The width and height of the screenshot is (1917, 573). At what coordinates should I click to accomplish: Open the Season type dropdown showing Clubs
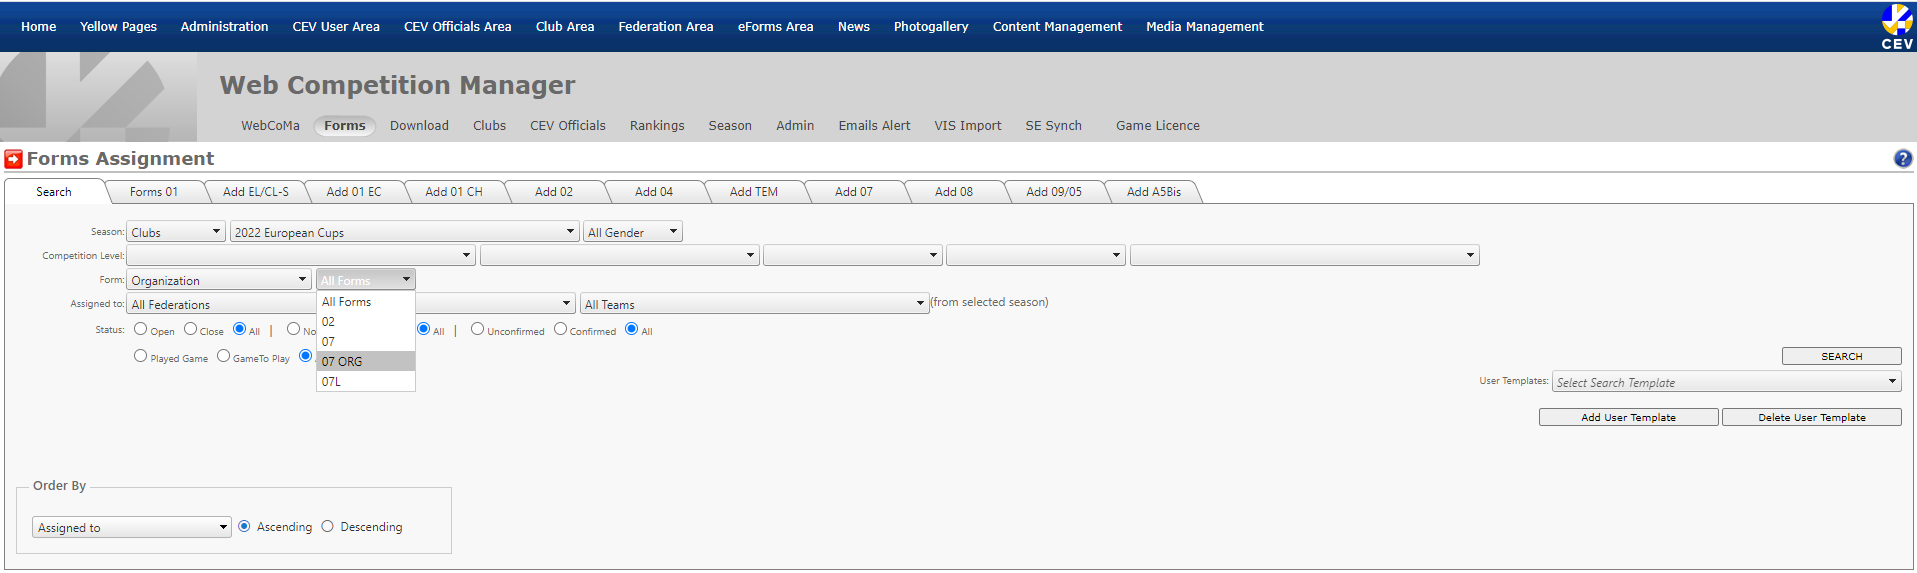(176, 232)
